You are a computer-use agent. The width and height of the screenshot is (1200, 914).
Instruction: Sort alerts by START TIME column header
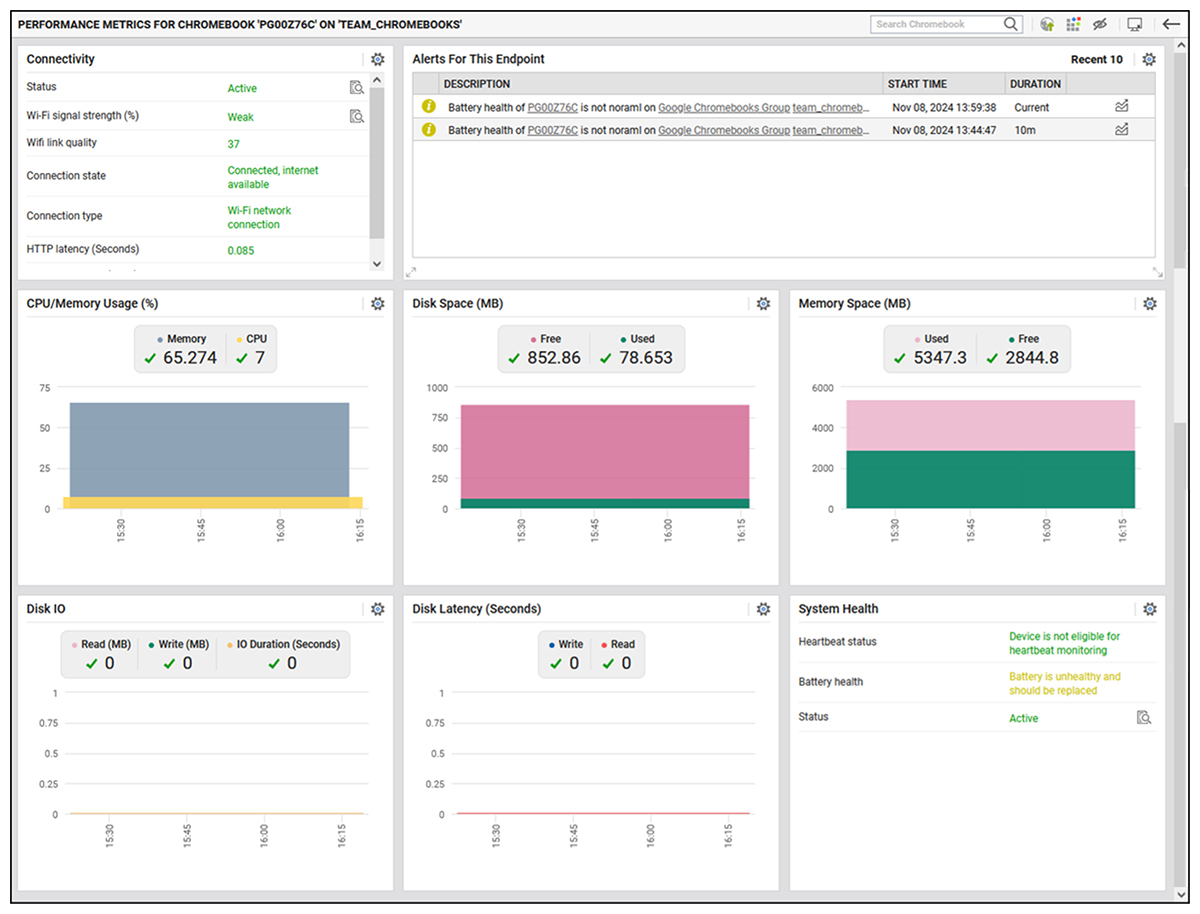917,84
